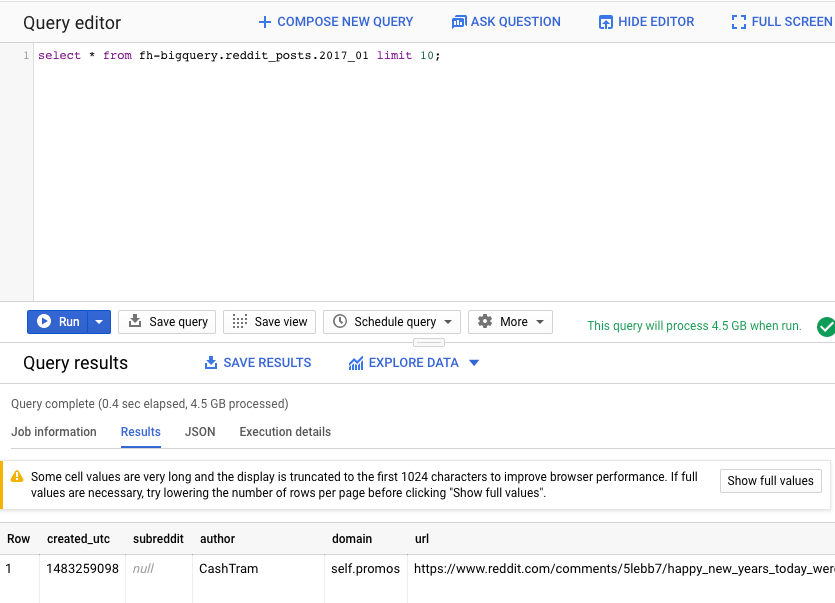Switch to the JSON tab
The width and height of the screenshot is (835, 603).
point(200,432)
